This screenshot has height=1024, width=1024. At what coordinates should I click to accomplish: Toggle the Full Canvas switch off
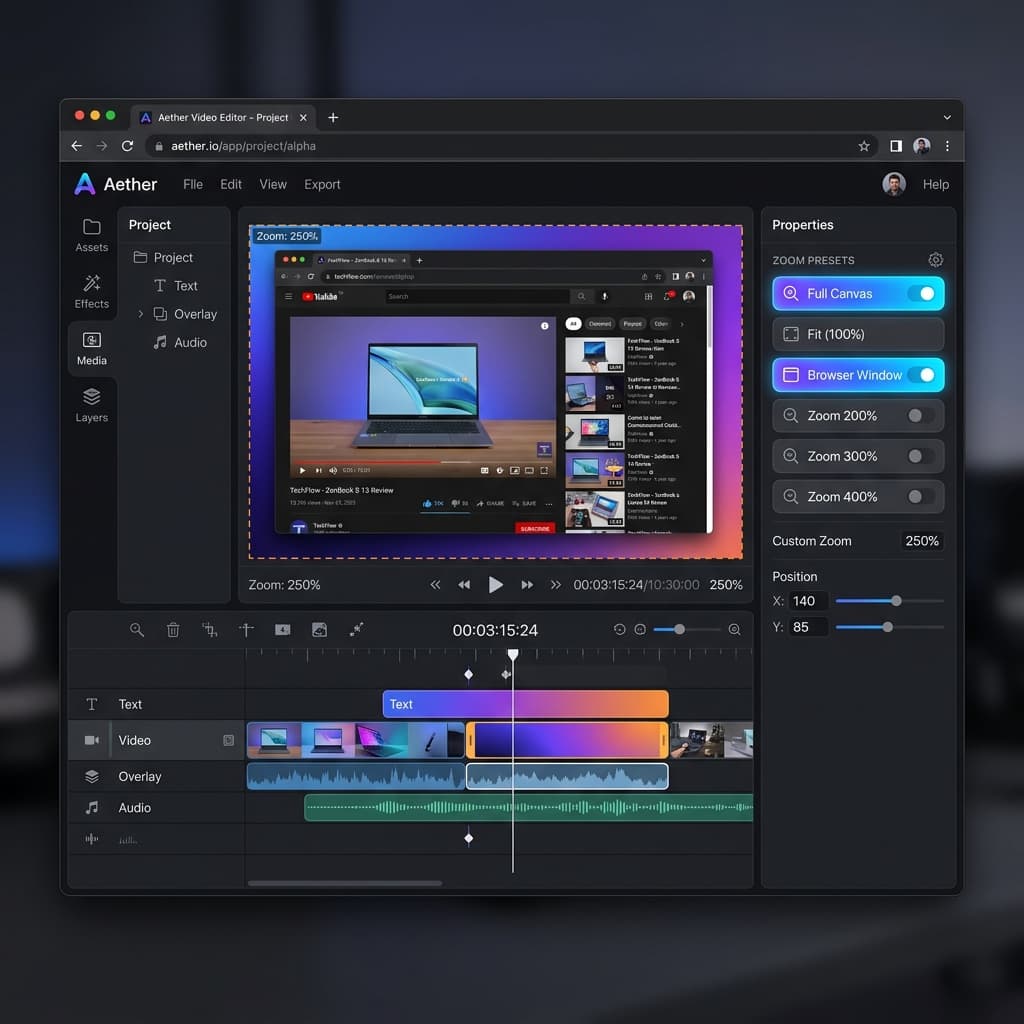pyautogui.click(x=920, y=294)
